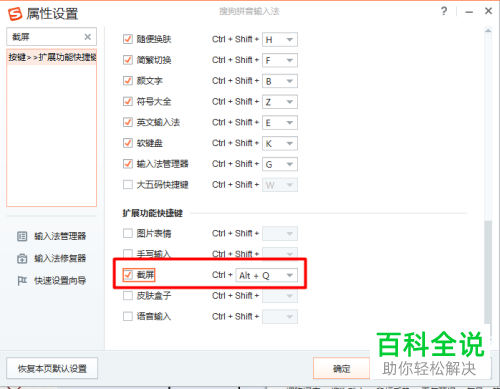This screenshot has height=389, width=500.
Task: Open the 英文输入法 key dropdown showing E
Action: tap(280, 123)
